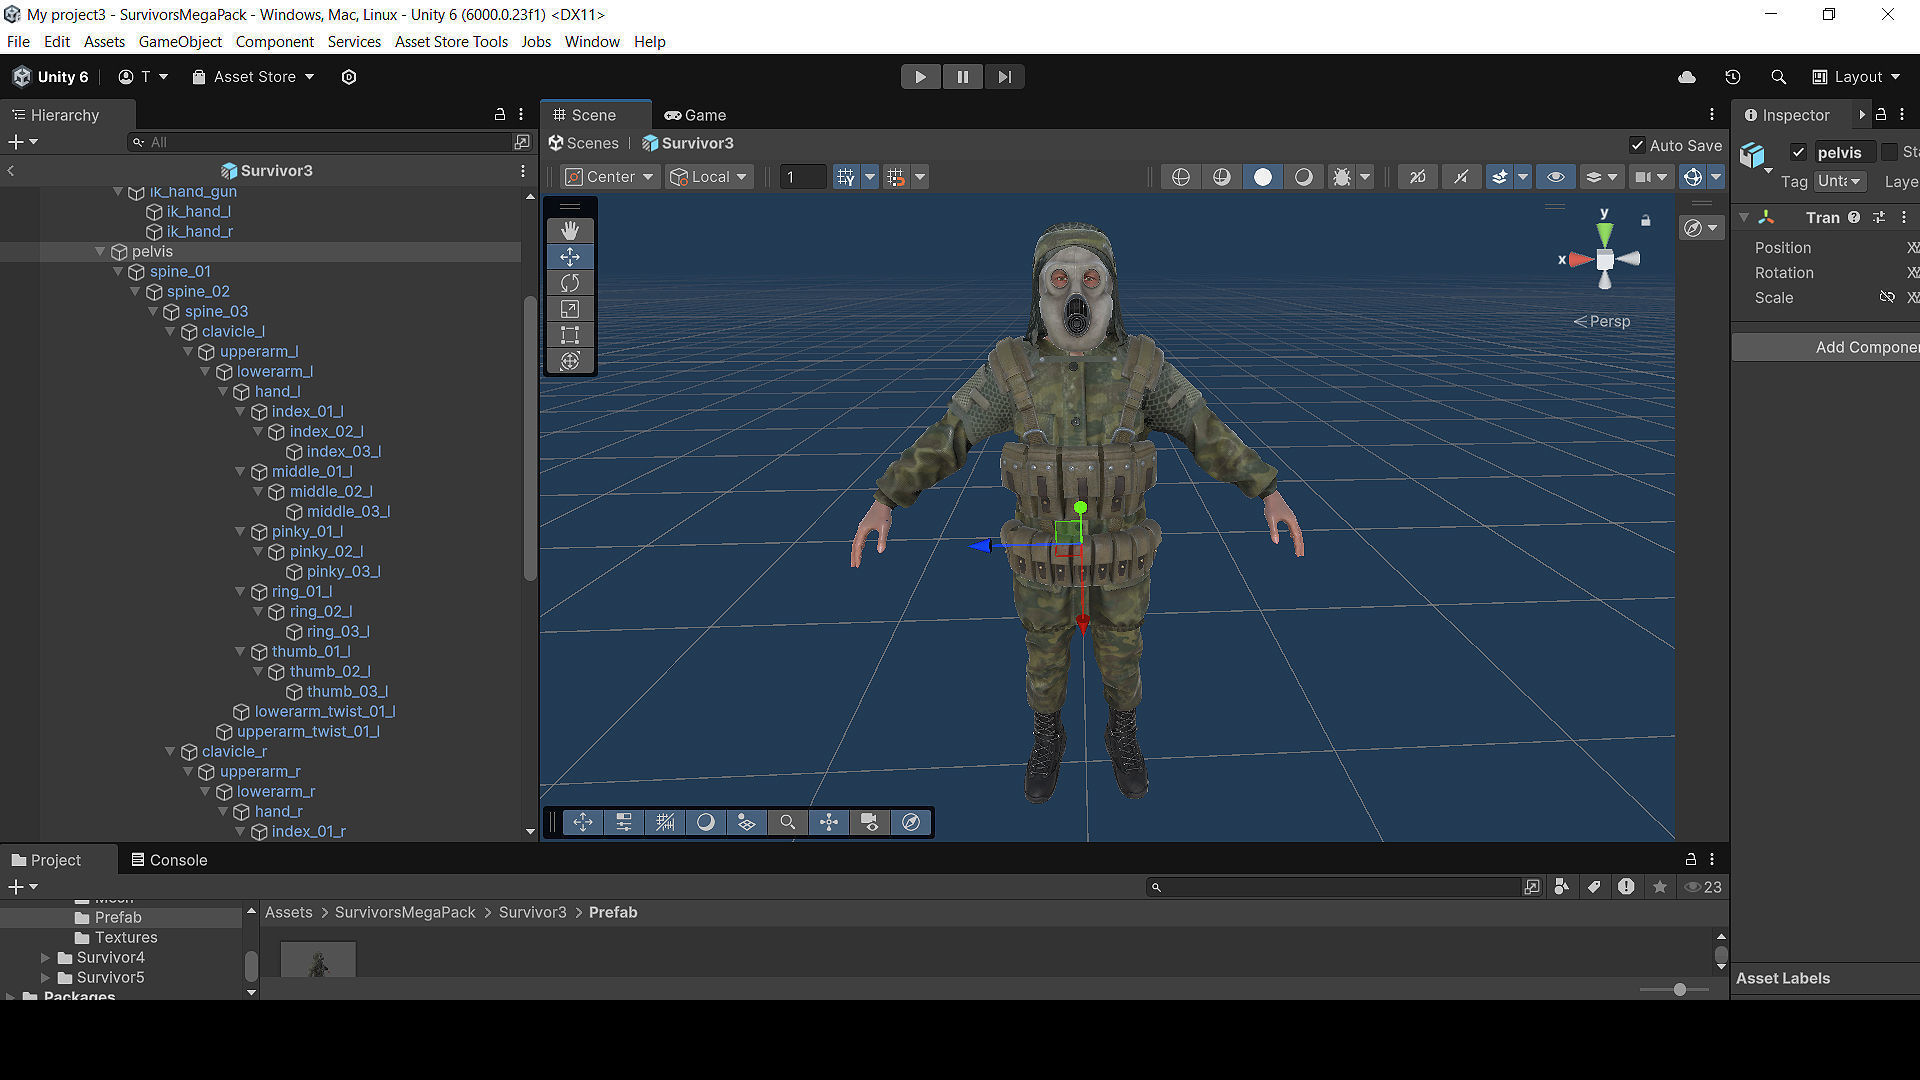Collapse the clavicle_l tree node
This screenshot has height=1080, width=1920.
pyautogui.click(x=170, y=331)
